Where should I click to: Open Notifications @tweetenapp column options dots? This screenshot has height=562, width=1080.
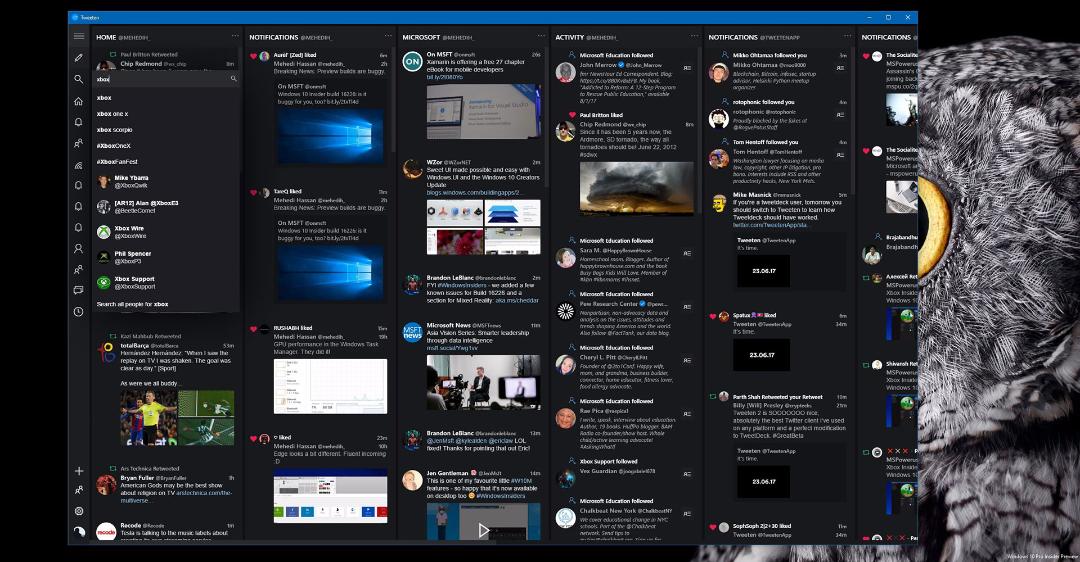tap(847, 37)
